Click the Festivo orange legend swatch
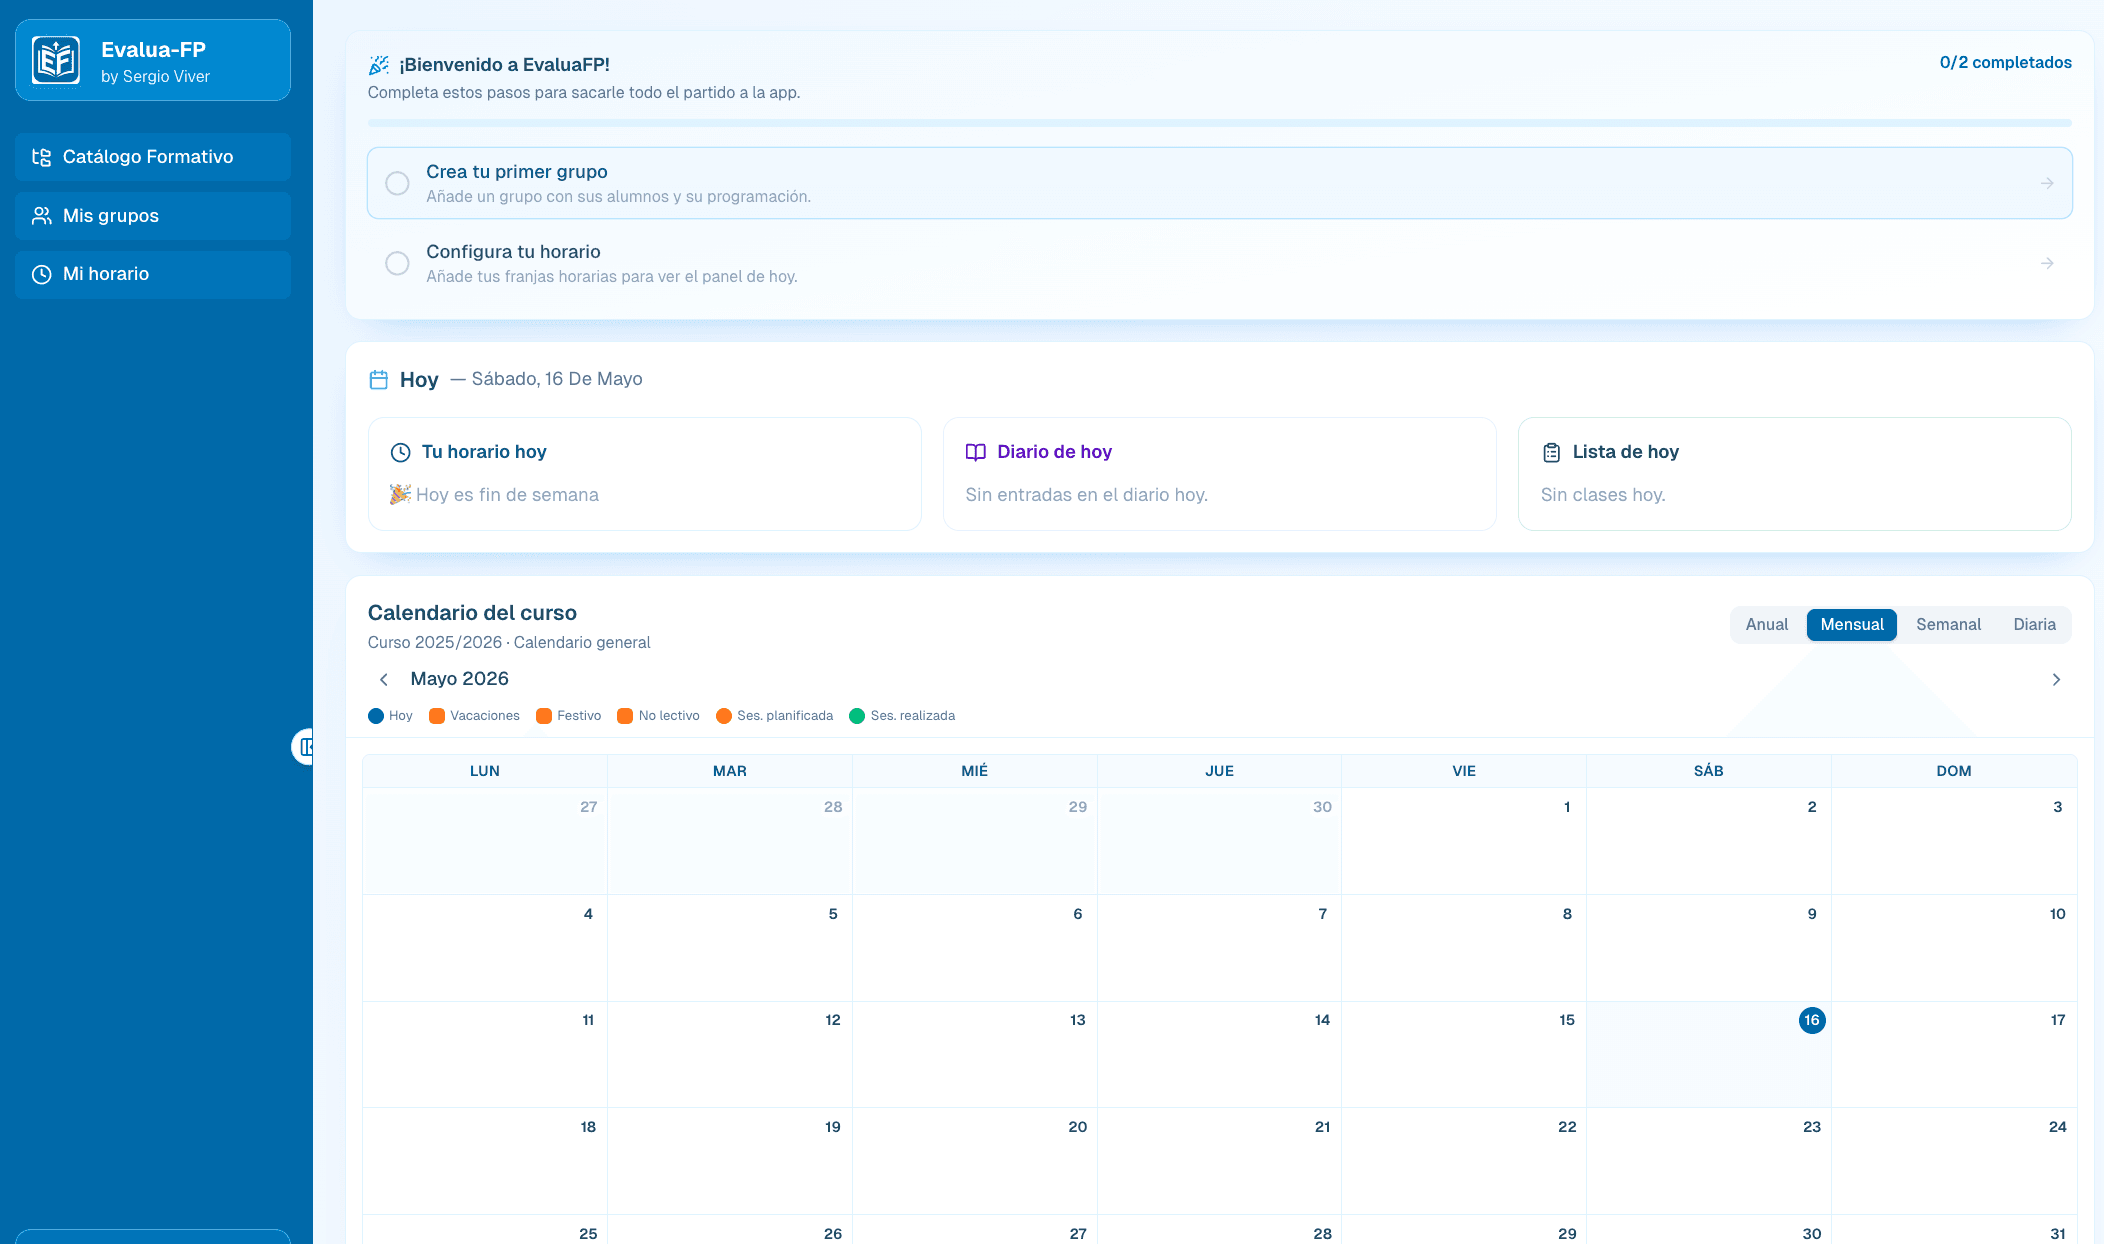 coord(544,716)
